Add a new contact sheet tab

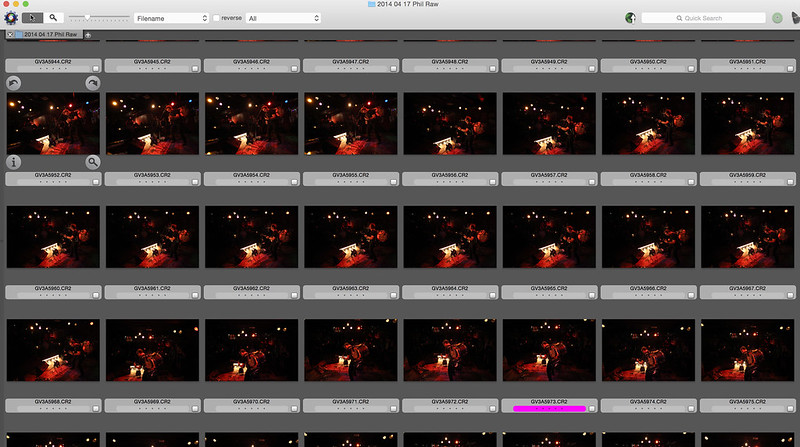click(88, 35)
